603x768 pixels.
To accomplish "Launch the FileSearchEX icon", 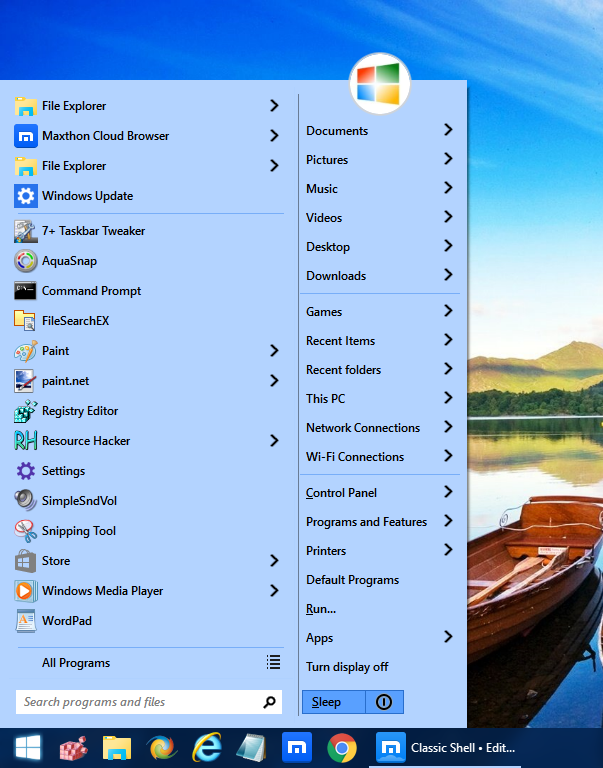I will [x=24, y=321].
